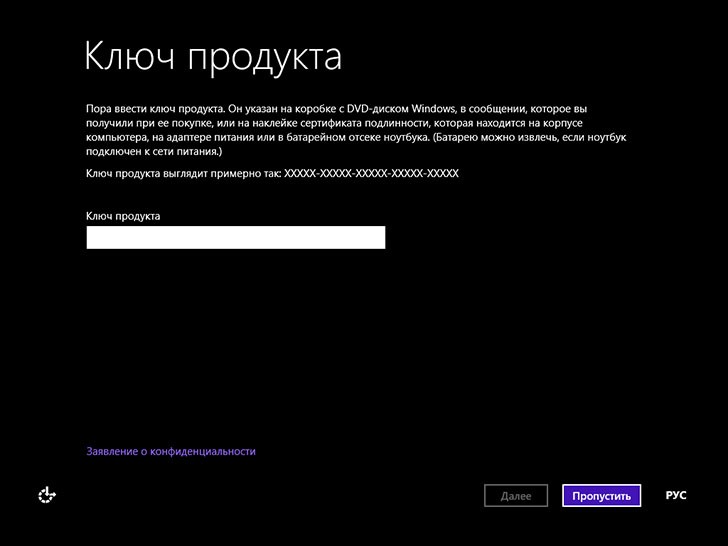Open the Заявление о конфиденциальности link

[171, 451]
